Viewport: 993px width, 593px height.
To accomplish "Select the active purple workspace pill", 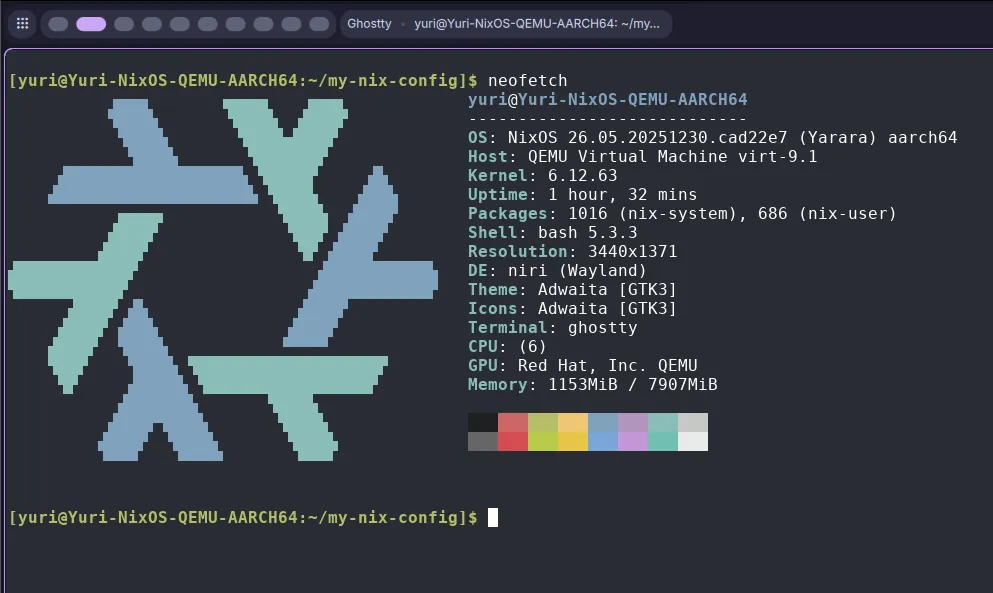I will tap(91, 24).
